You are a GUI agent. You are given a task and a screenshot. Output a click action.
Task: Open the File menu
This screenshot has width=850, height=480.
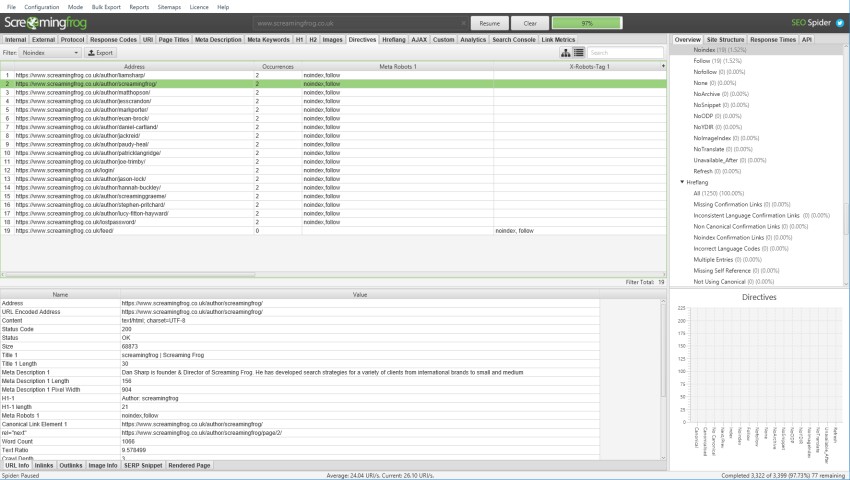click(x=11, y=7)
